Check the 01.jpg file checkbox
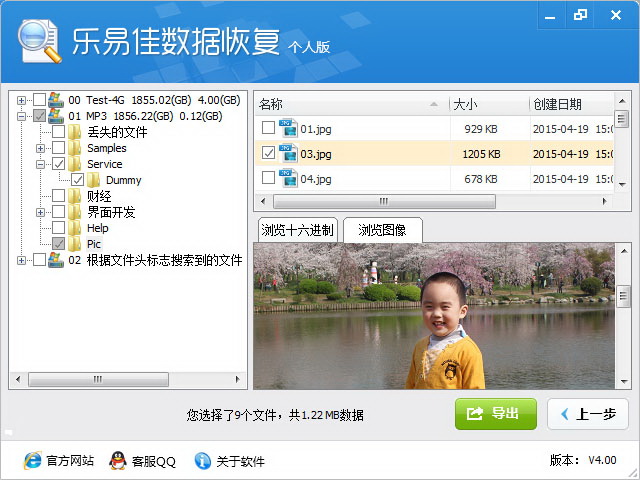Image resolution: width=640 pixels, height=480 pixels. coord(268,128)
